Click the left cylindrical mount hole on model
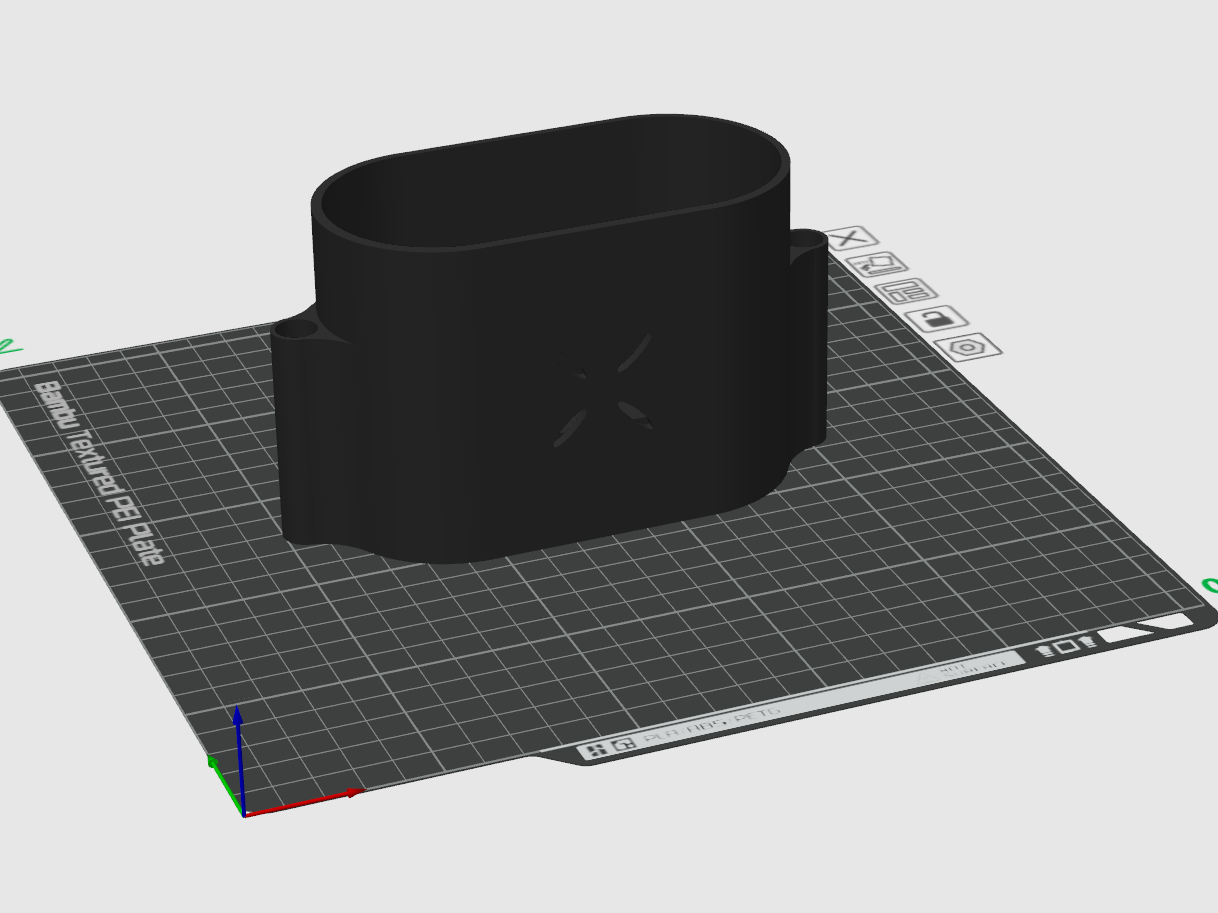 click(x=297, y=328)
